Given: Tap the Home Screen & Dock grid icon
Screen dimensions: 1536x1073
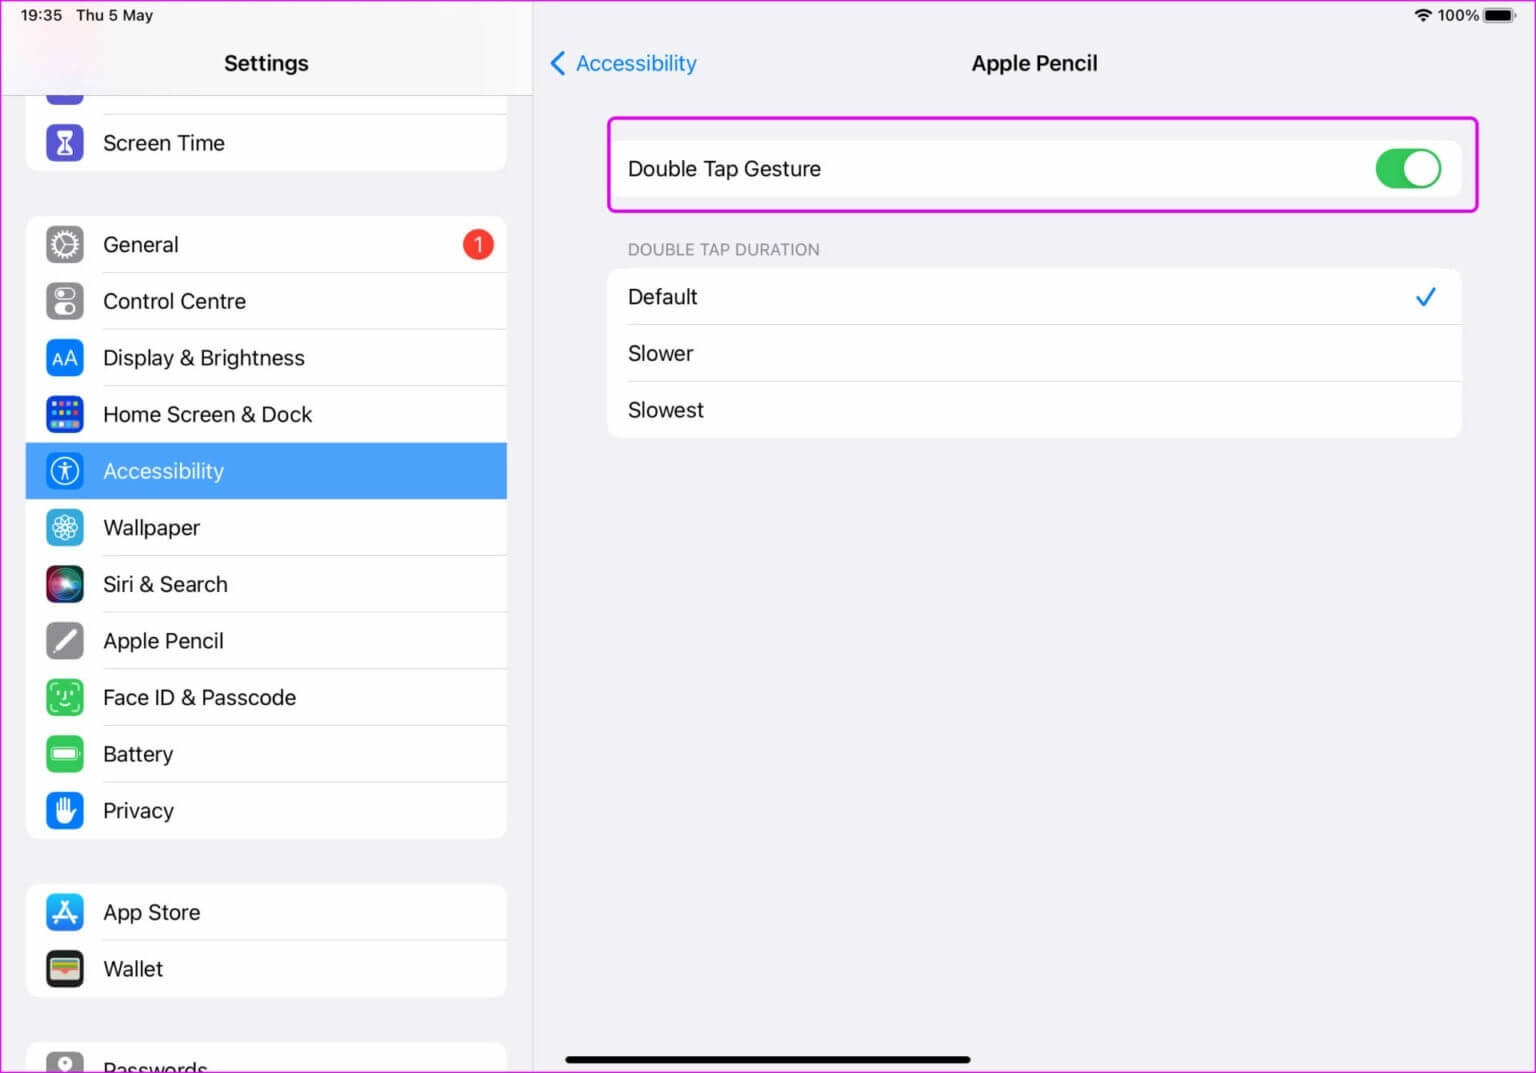Looking at the screenshot, I should [x=65, y=414].
